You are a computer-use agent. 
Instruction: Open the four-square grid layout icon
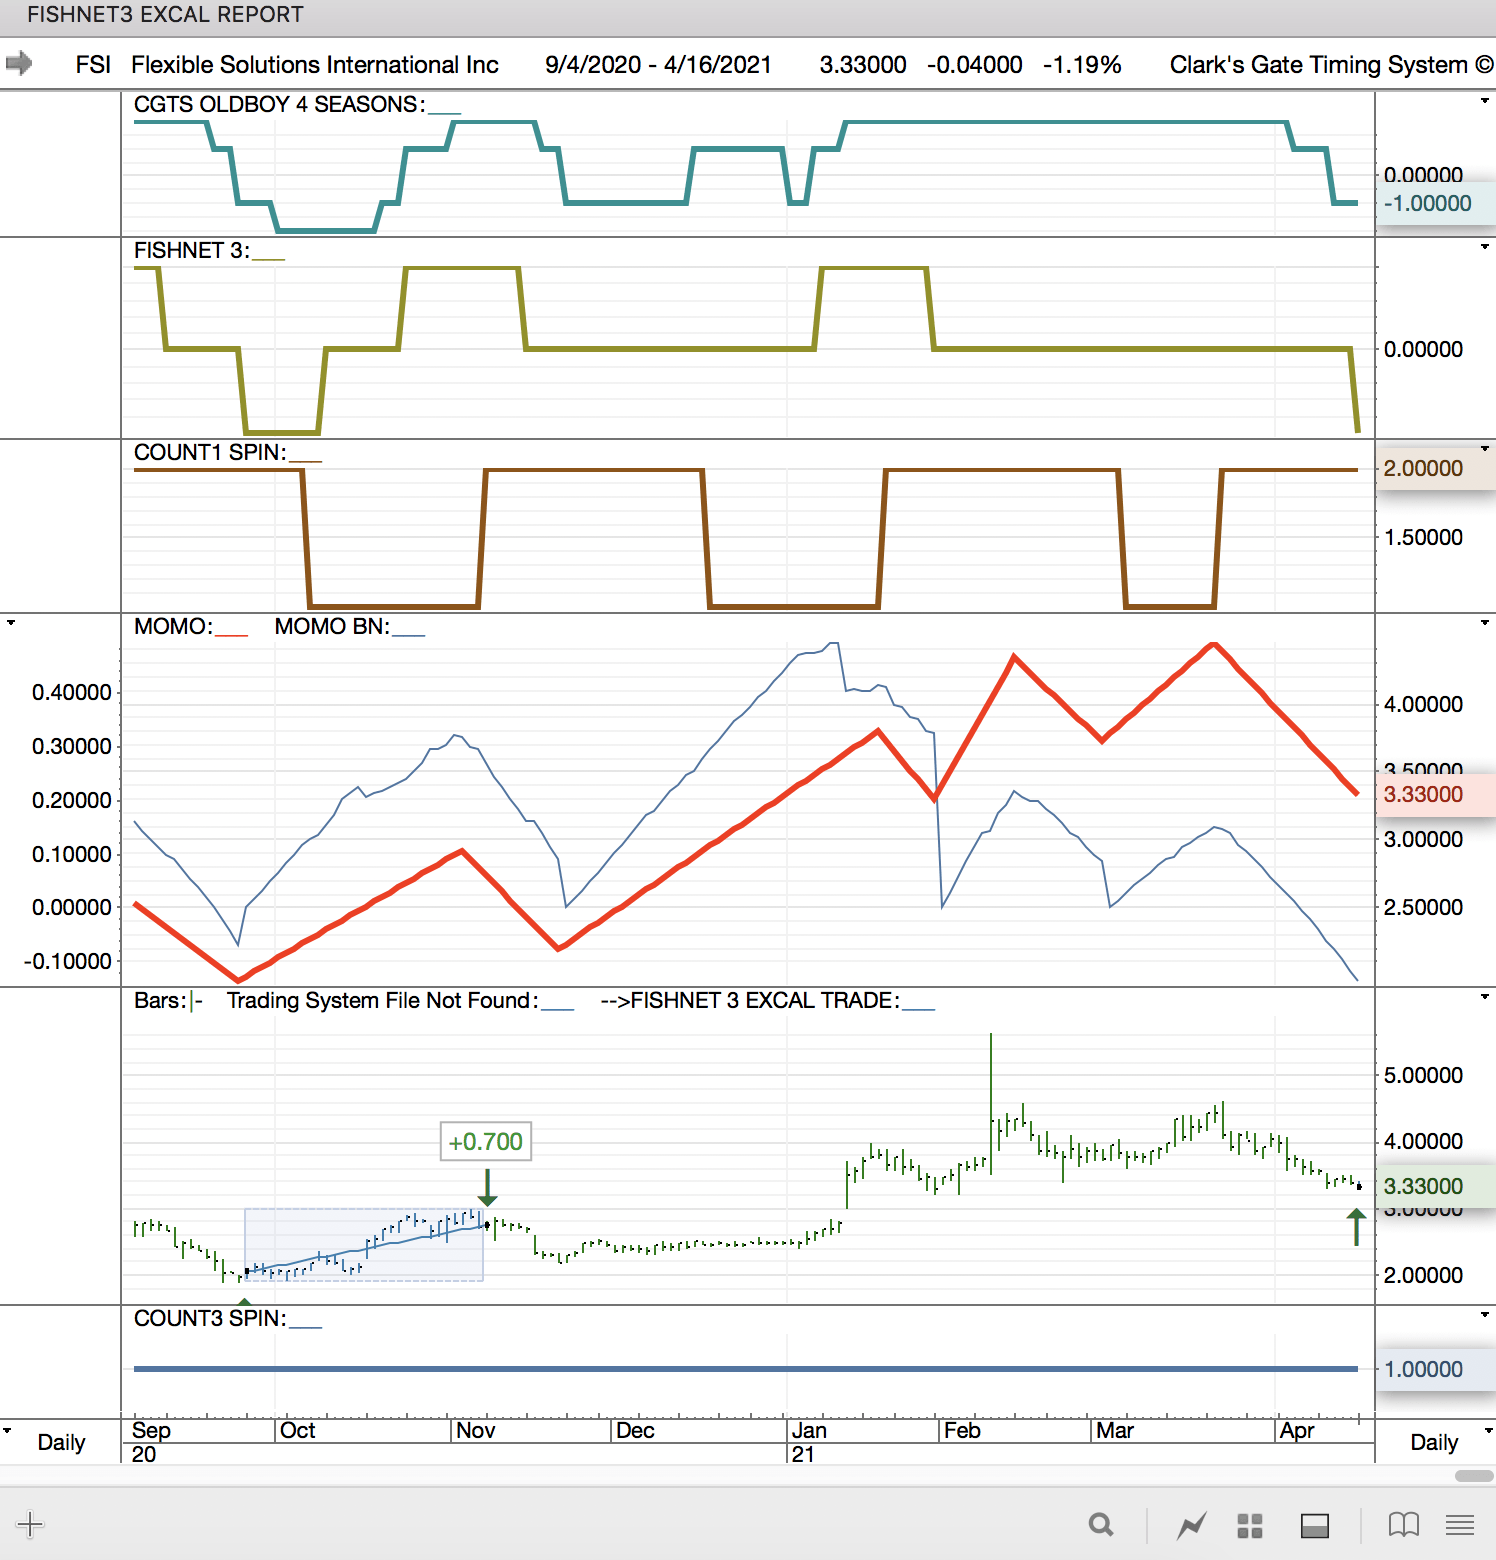(1250, 1525)
